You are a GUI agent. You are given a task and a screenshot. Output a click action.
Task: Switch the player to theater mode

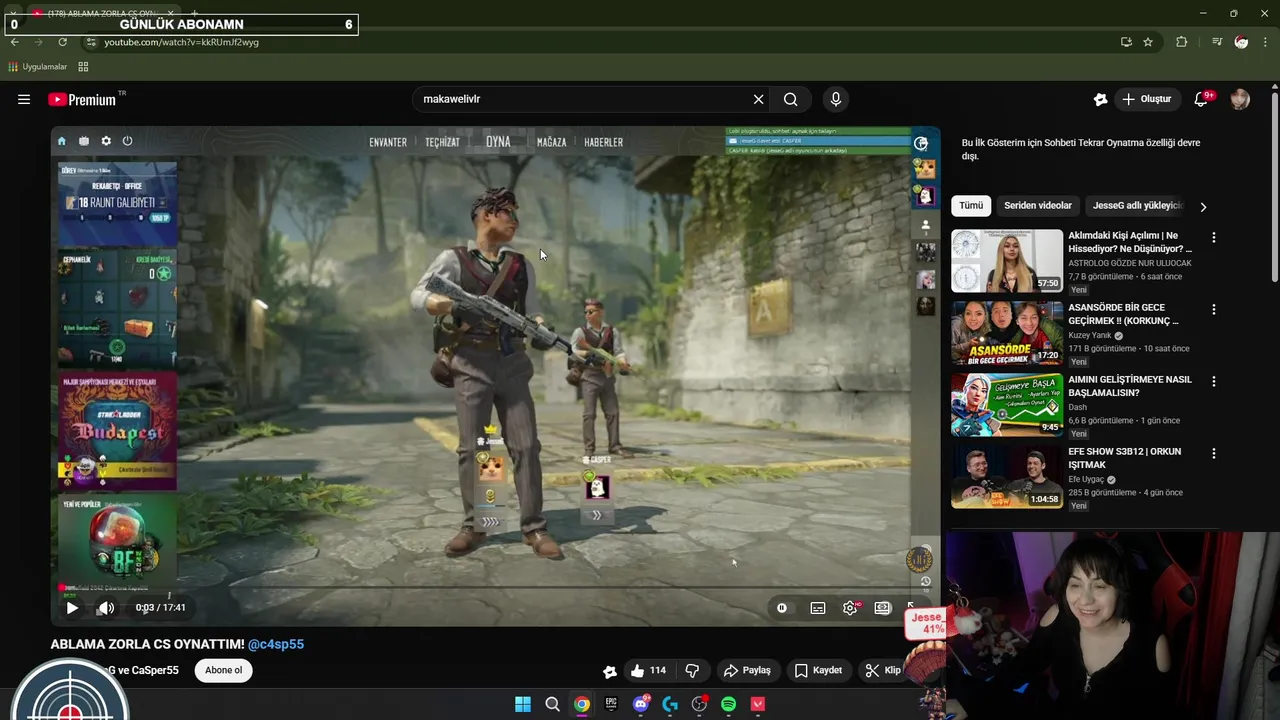point(882,607)
